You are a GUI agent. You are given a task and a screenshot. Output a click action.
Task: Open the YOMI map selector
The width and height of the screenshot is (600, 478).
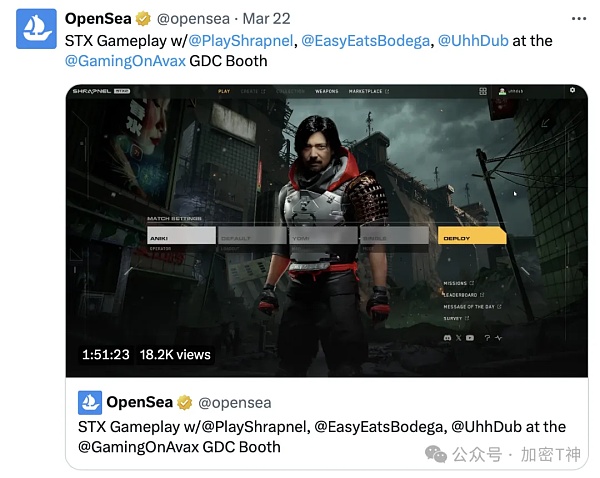323,235
